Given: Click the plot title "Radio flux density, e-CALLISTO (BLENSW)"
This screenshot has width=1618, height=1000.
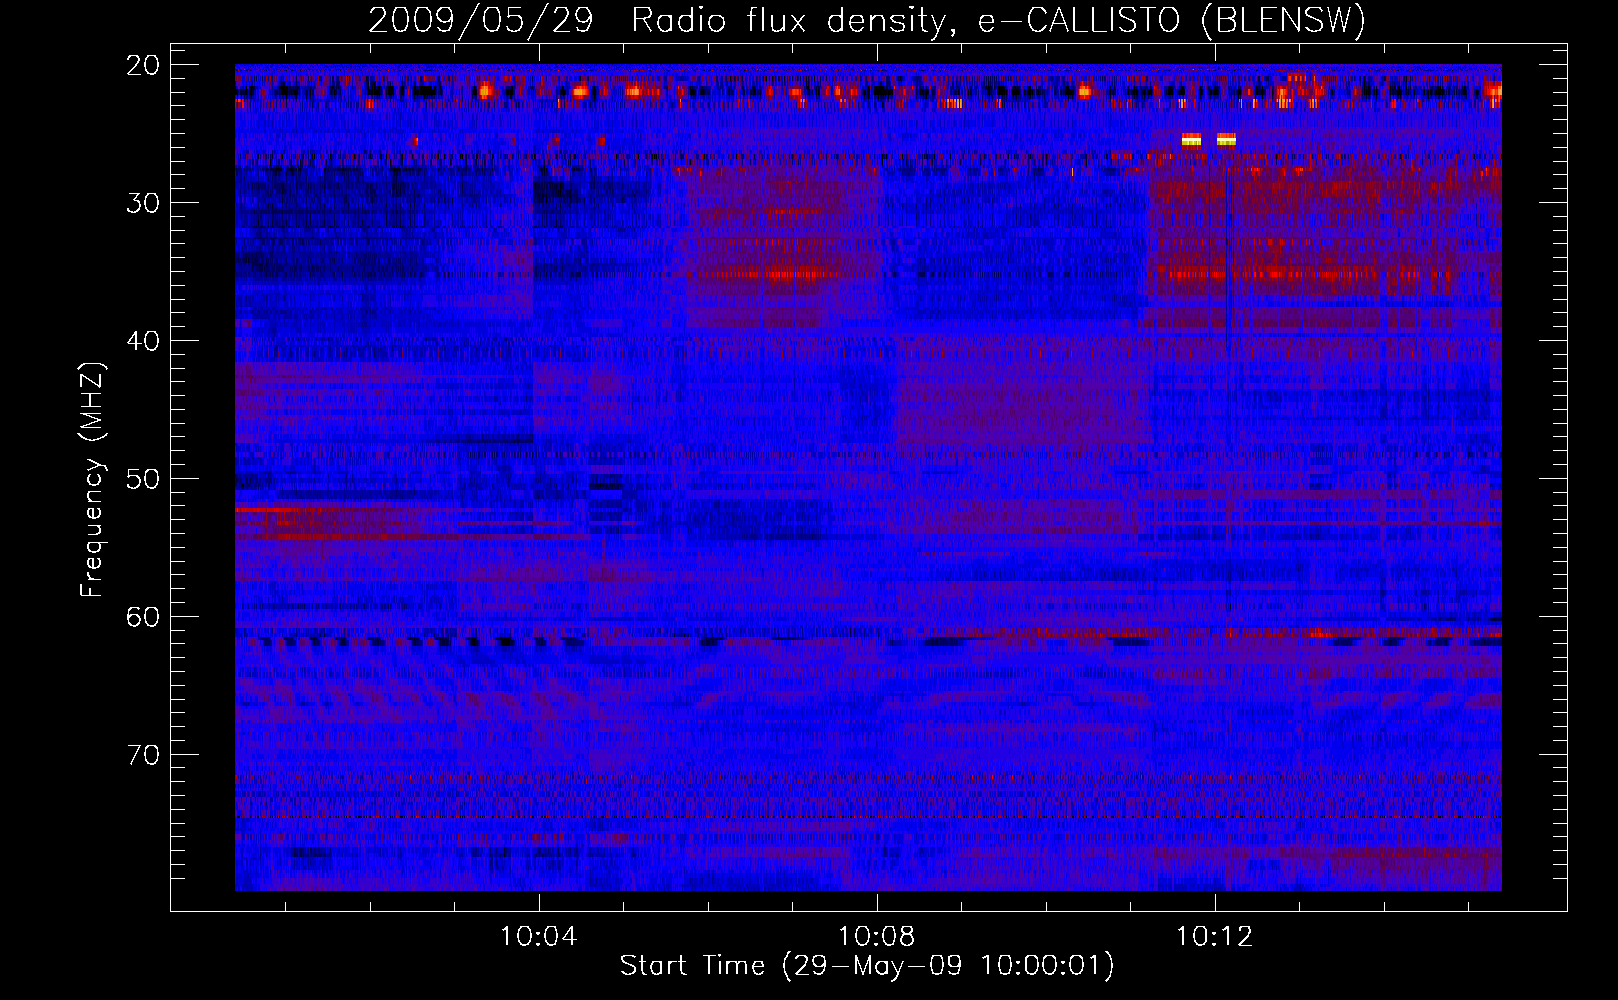Looking at the screenshot, I should [x=998, y=21].
